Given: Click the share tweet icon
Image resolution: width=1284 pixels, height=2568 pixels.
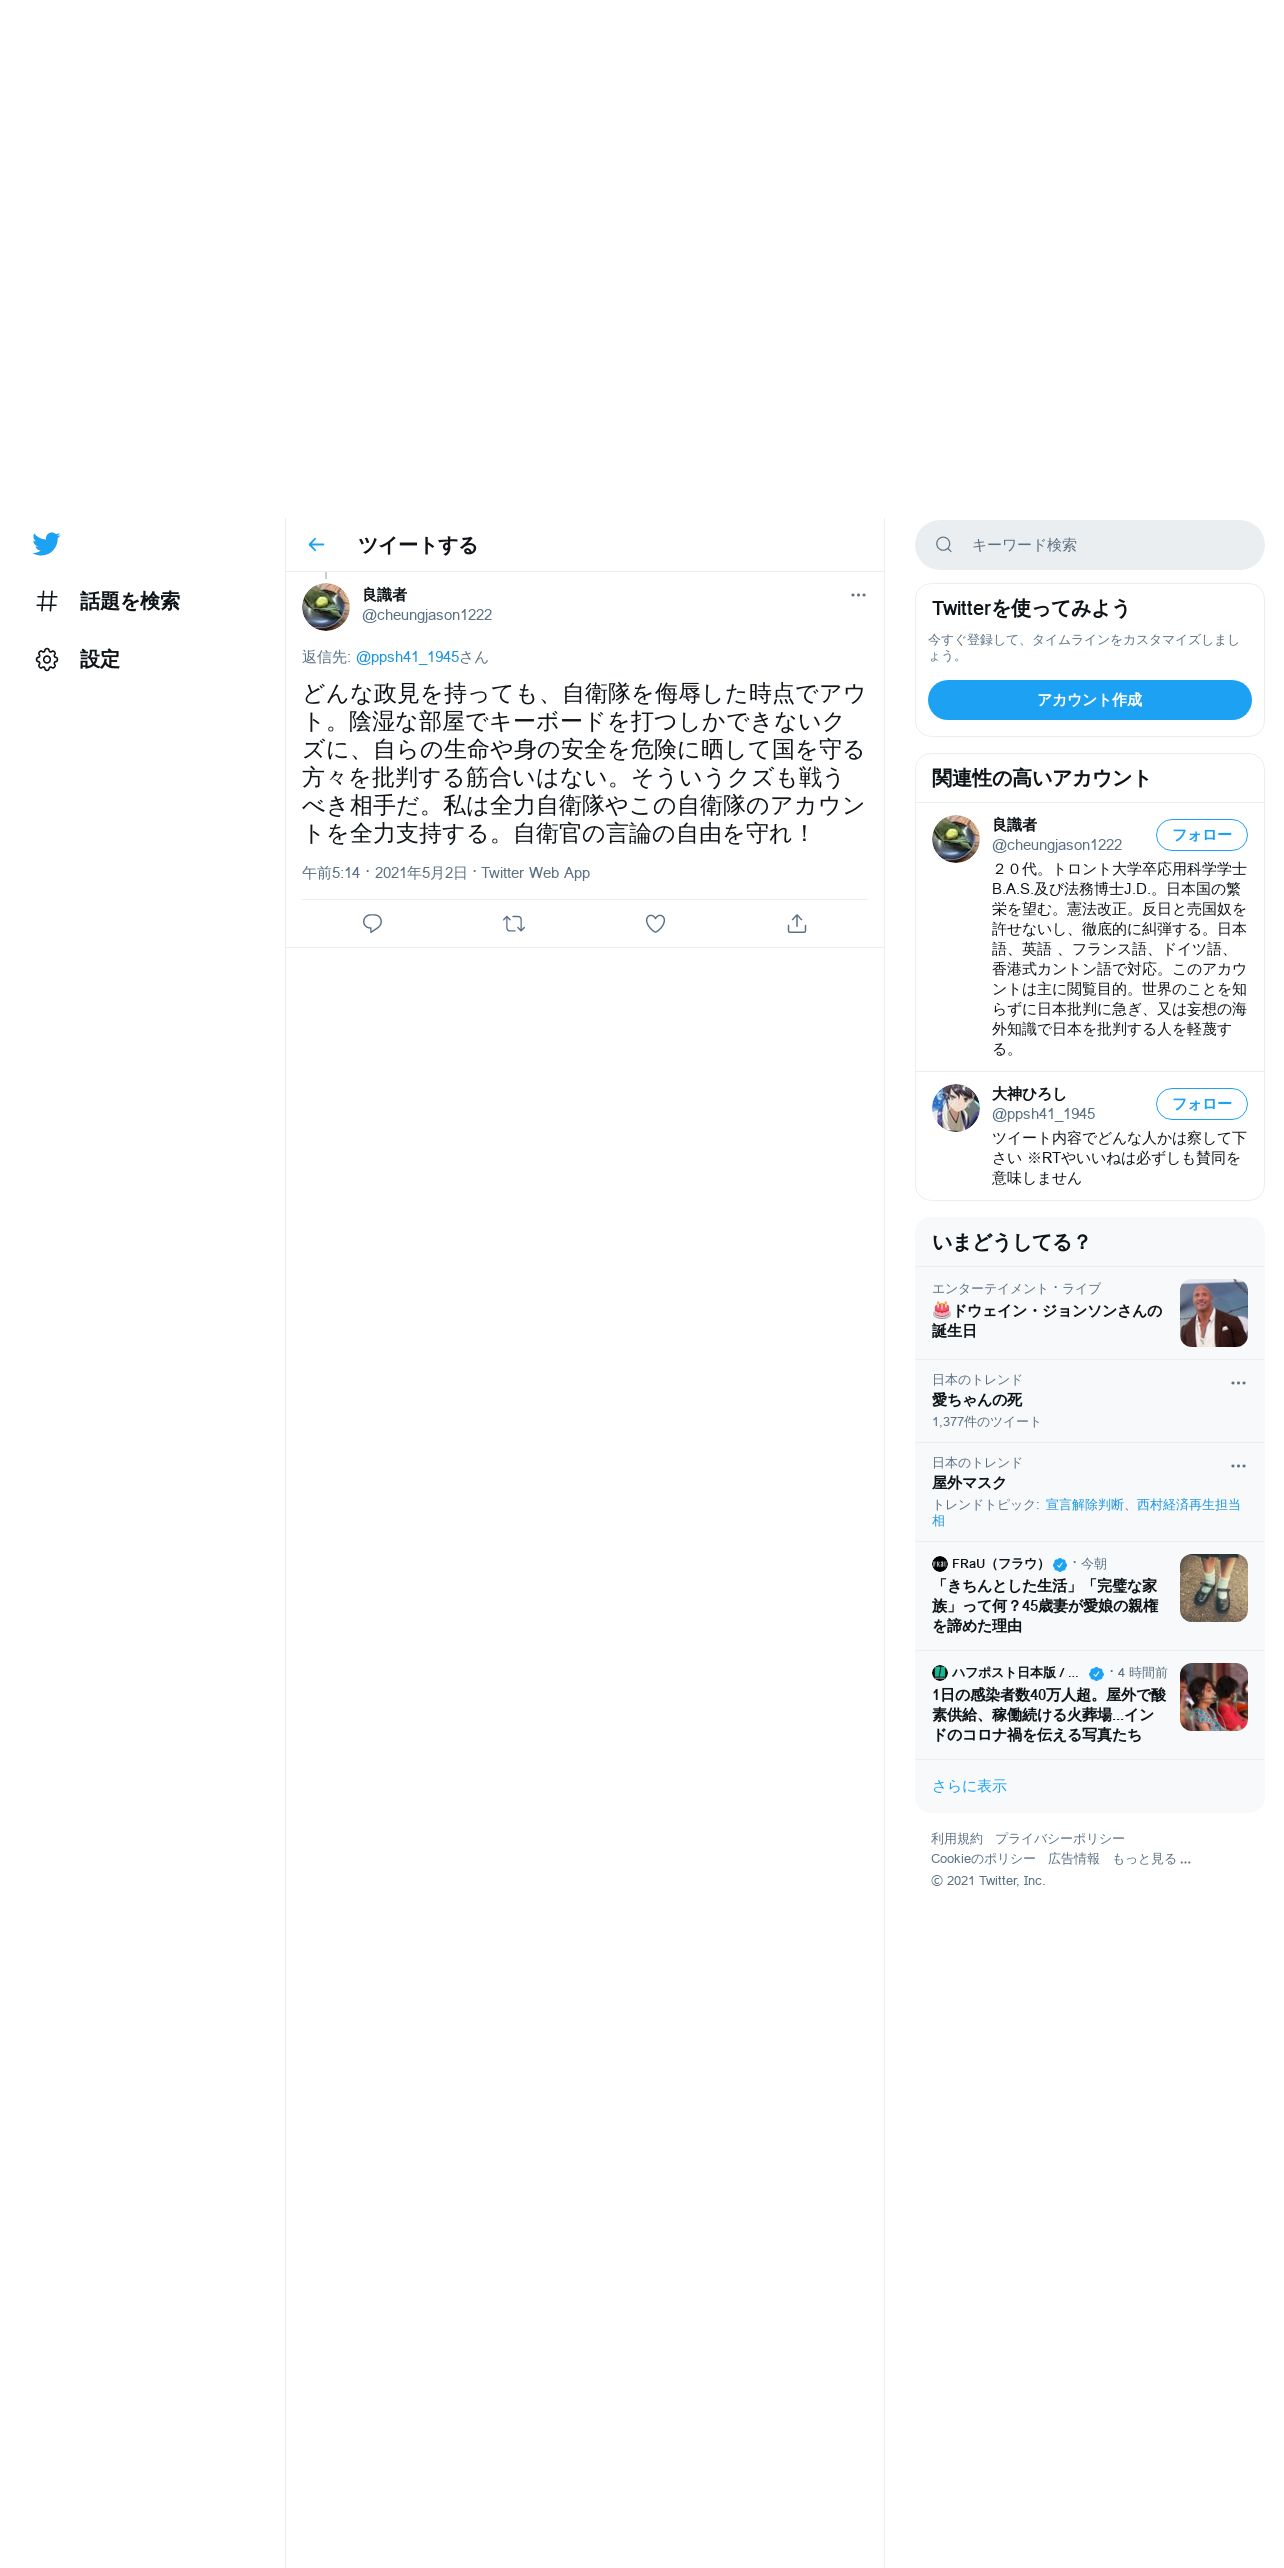Looking at the screenshot, I should point(797,923).
